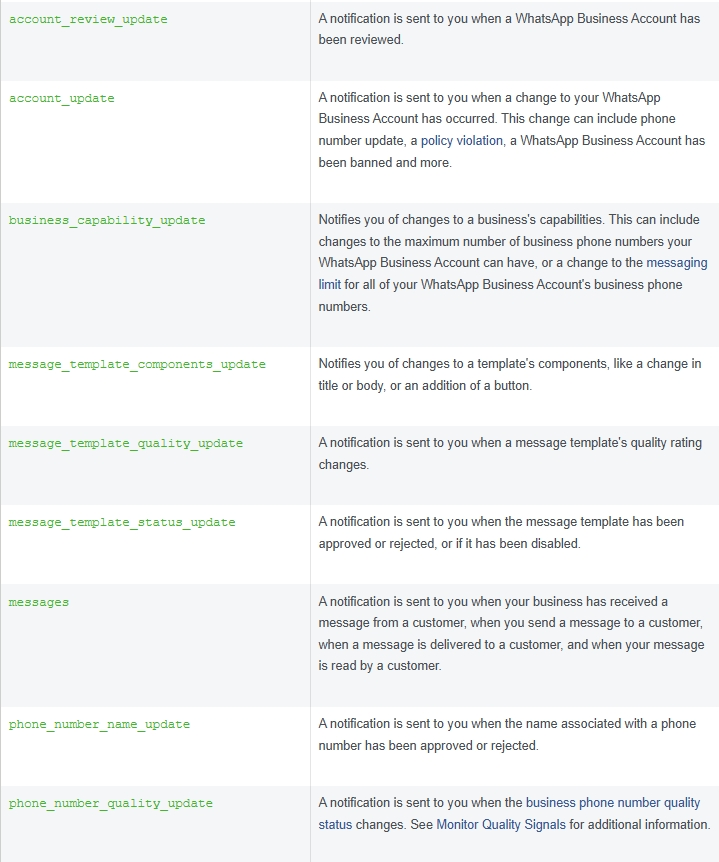This screenshot has width=719, height=862.
Task: Click the account_review_update description text
Action: tap(509, 29)
